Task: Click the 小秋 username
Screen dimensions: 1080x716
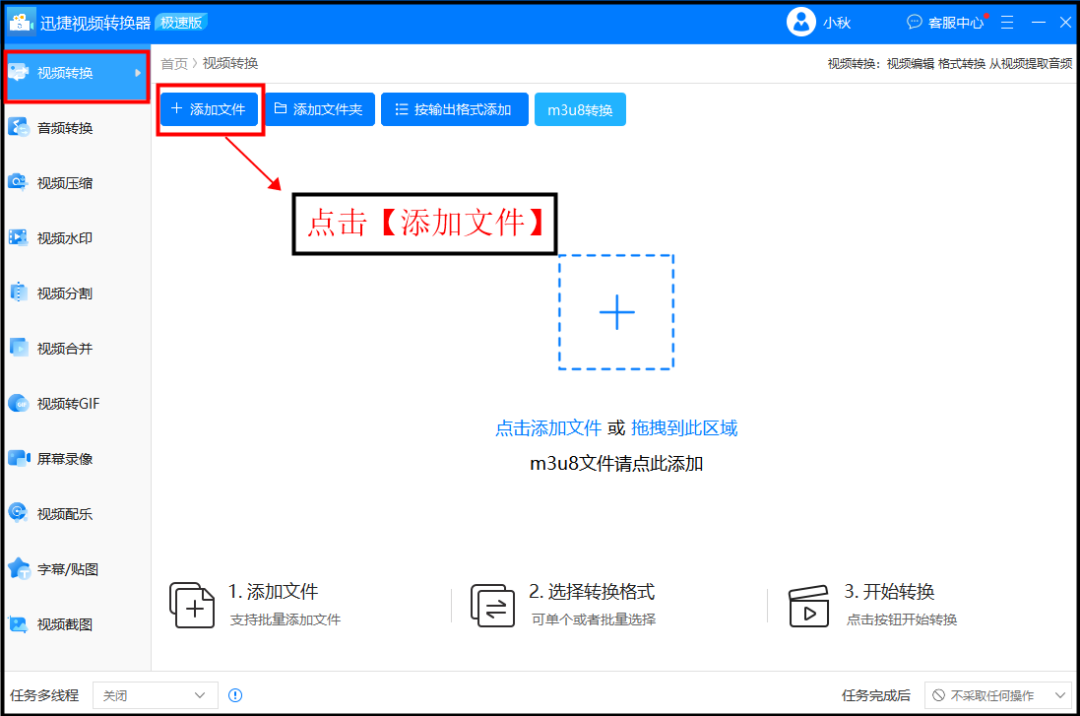Action: click(838, 23)
